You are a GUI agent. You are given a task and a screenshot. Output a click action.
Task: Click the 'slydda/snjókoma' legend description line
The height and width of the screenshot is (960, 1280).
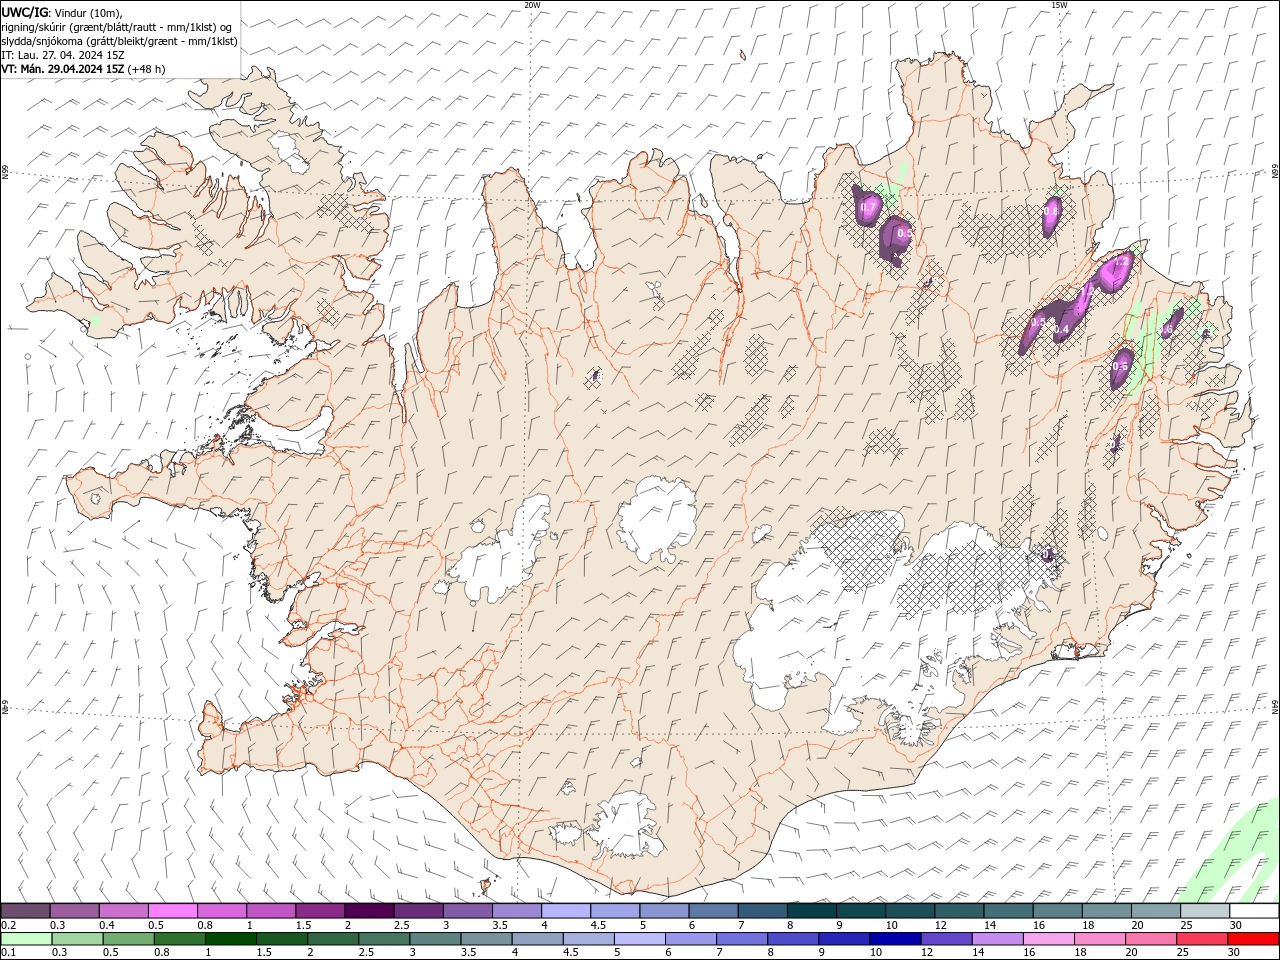(119, 41)
